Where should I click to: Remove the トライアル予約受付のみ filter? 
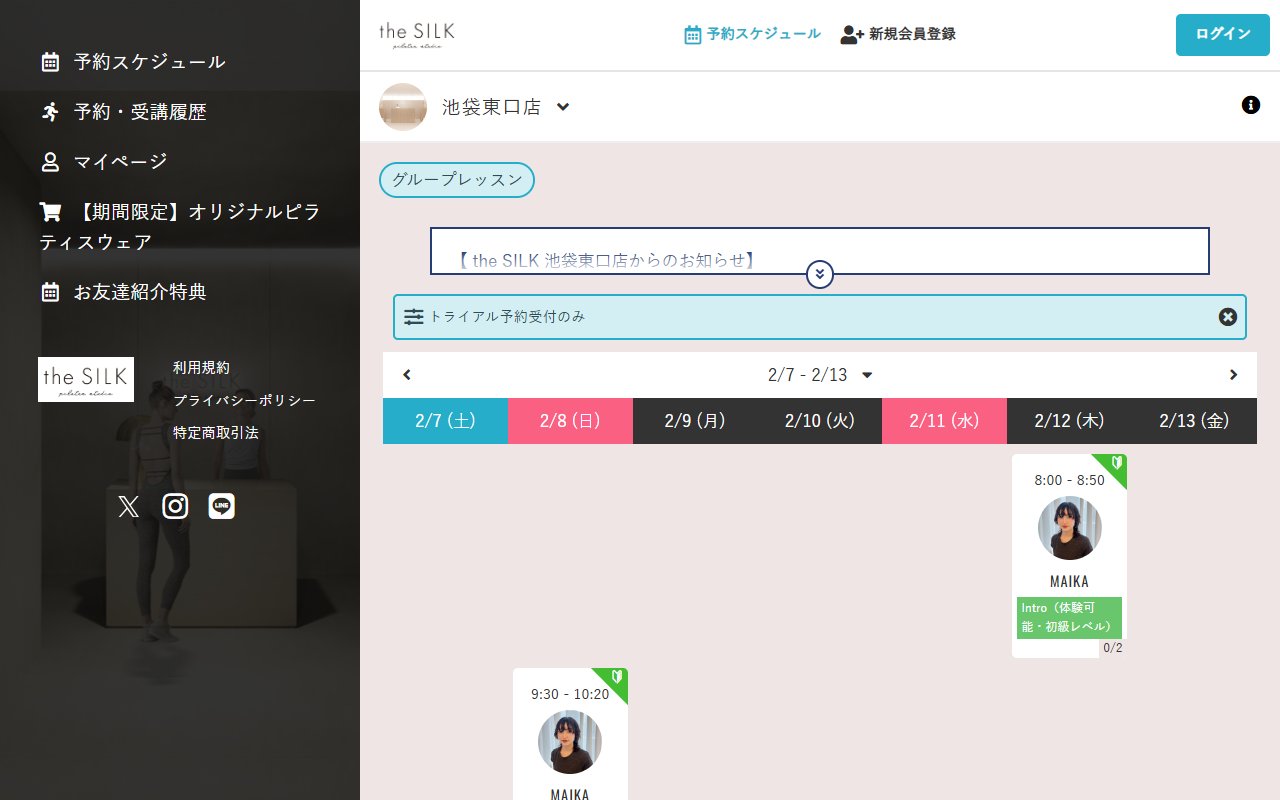[1228, 317]
